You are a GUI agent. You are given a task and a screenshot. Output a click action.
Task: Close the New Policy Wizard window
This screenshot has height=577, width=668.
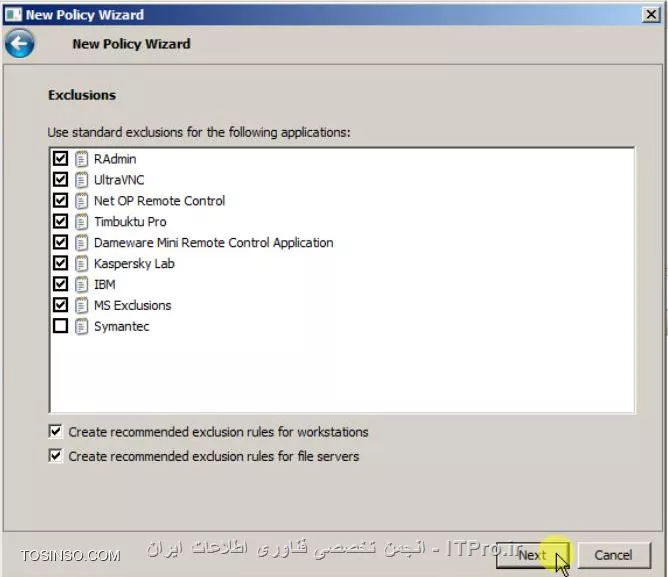(x=651, y=14)
